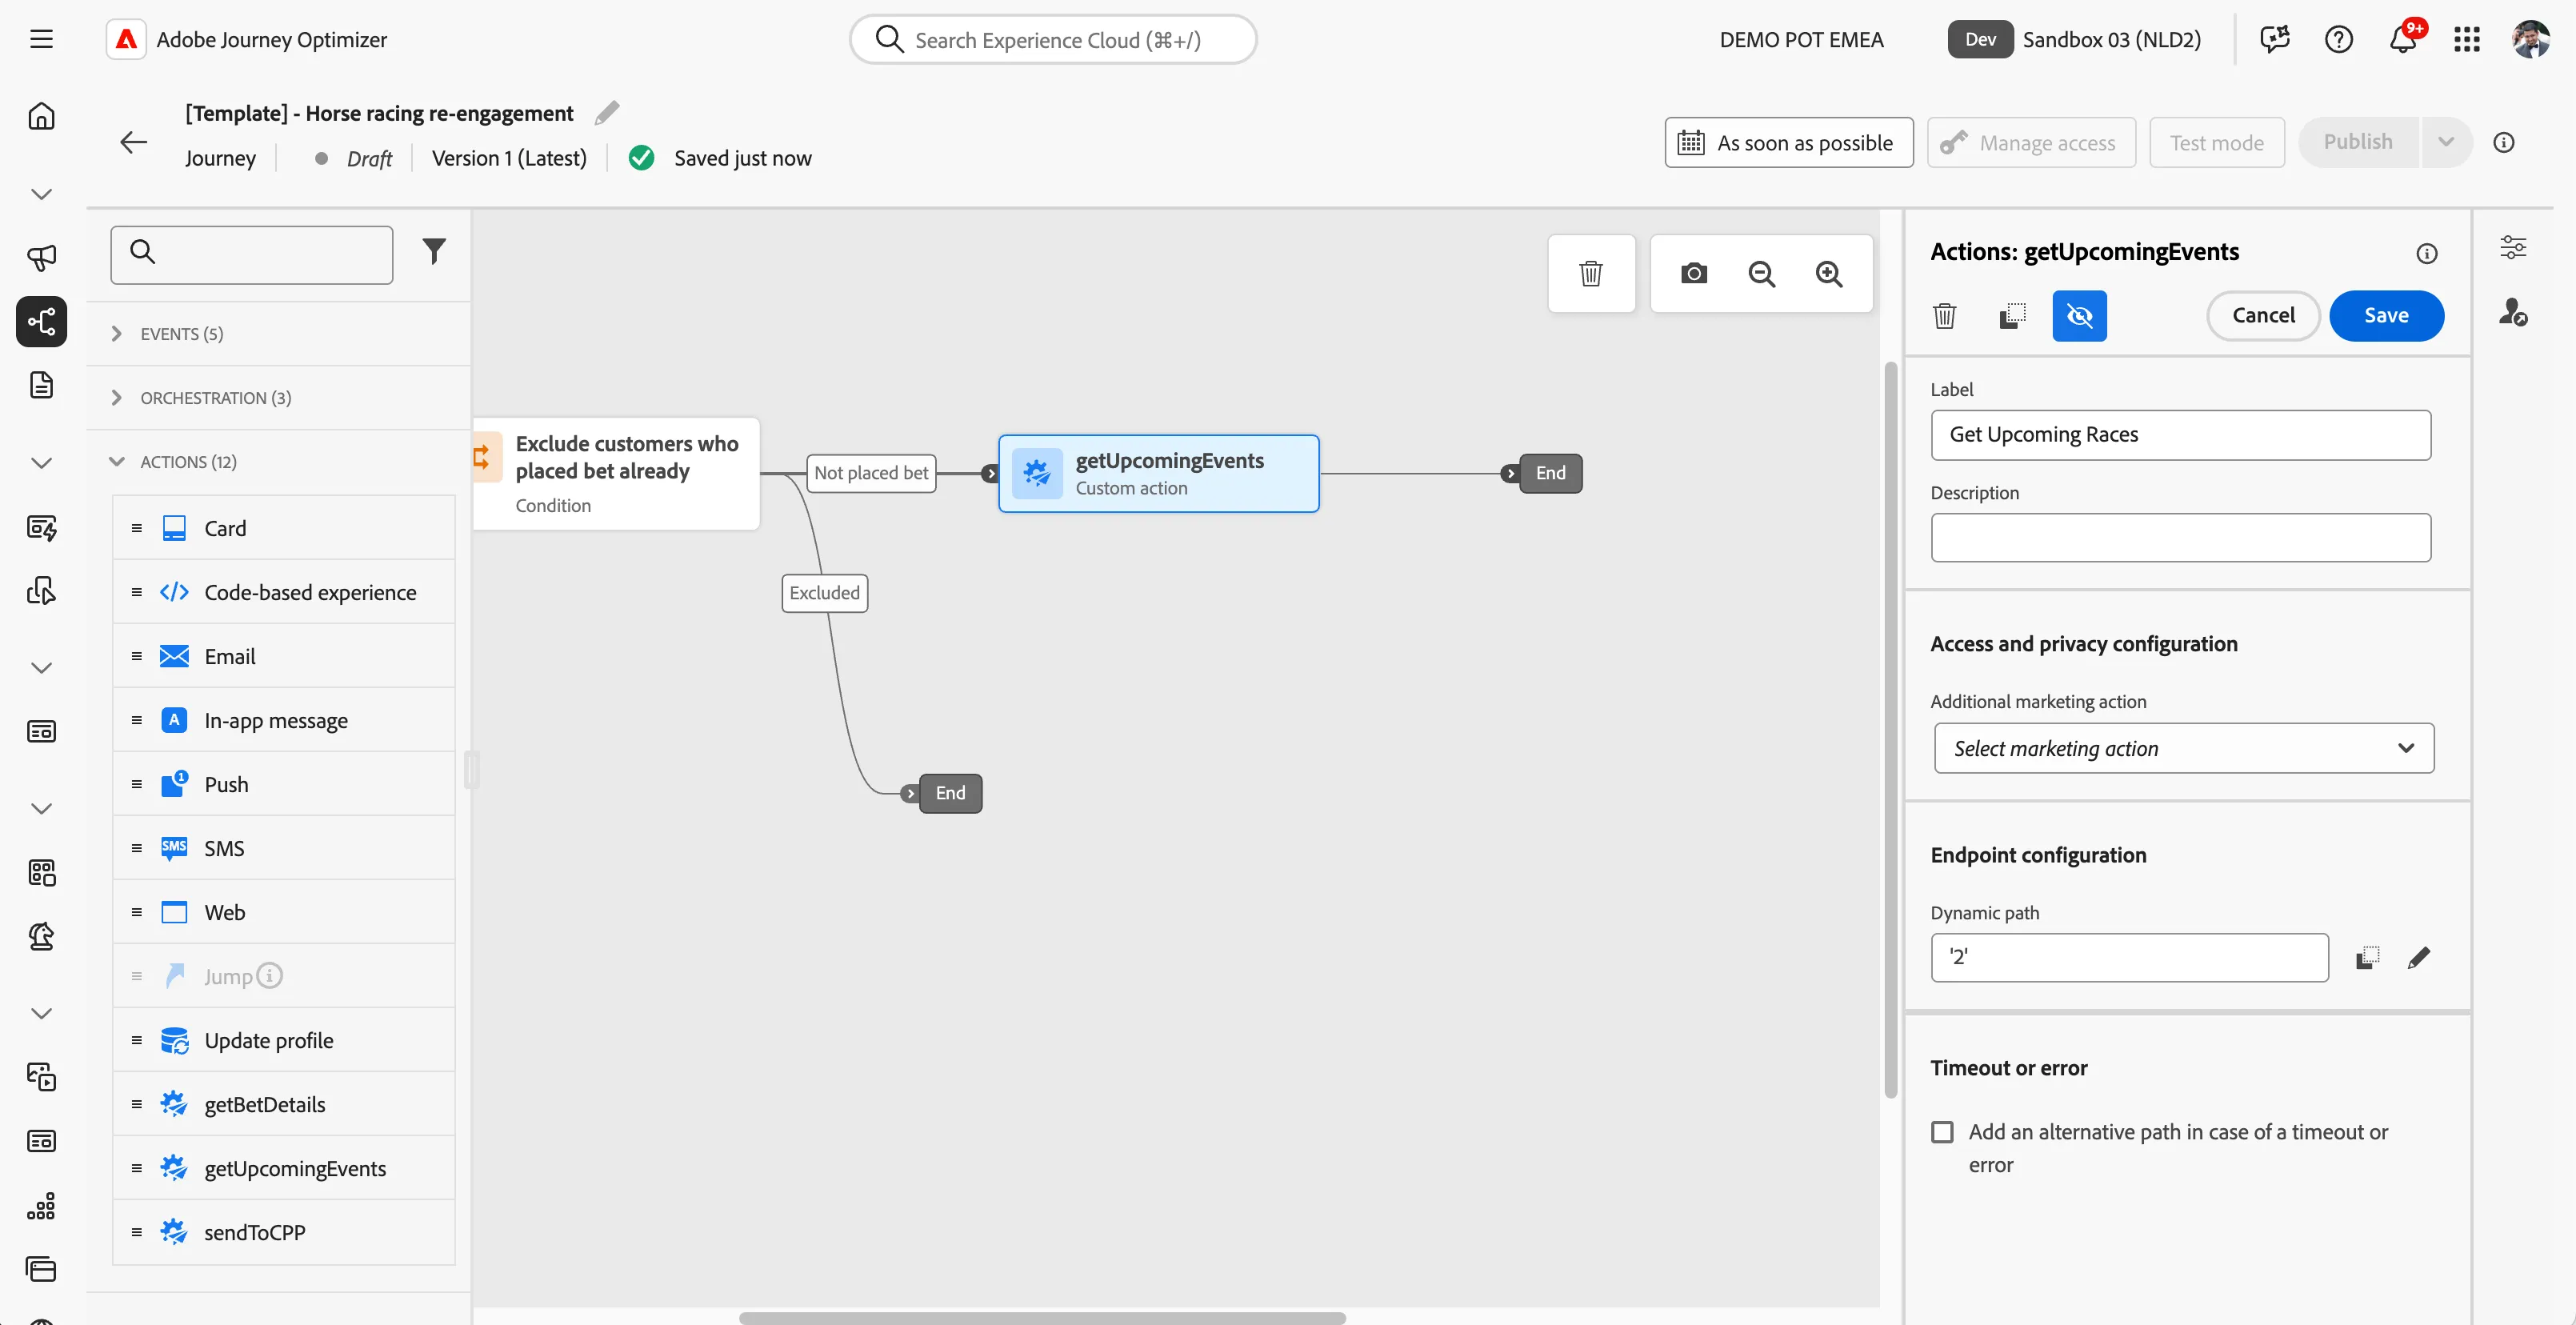Open the app switcher grid
Viewport: 2576px width, 1325px height.
click(x=2467, y=39)
